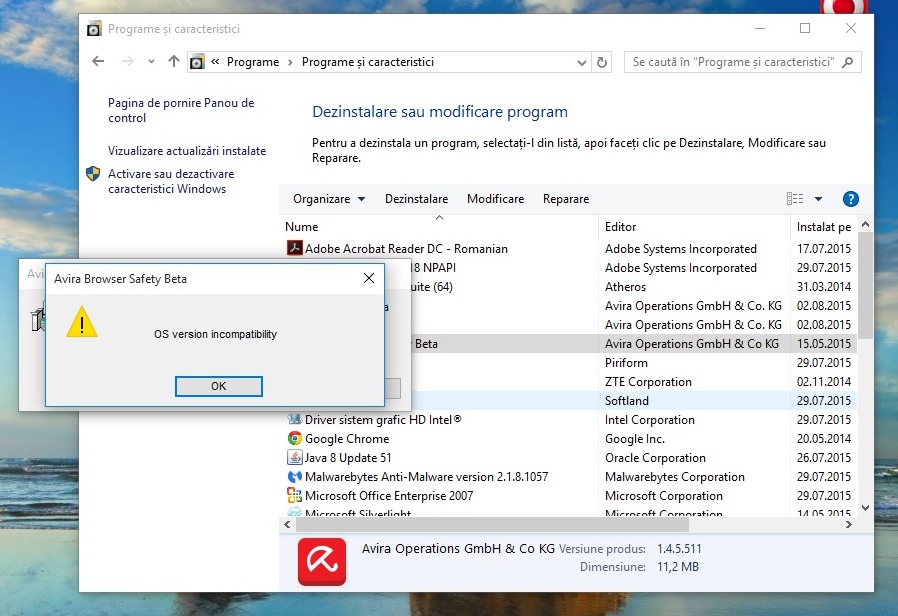This screenshot has width=898, height=616.
Task: Expand the chevron after Programe breadcrumb
Action: [x=290, y=62]
